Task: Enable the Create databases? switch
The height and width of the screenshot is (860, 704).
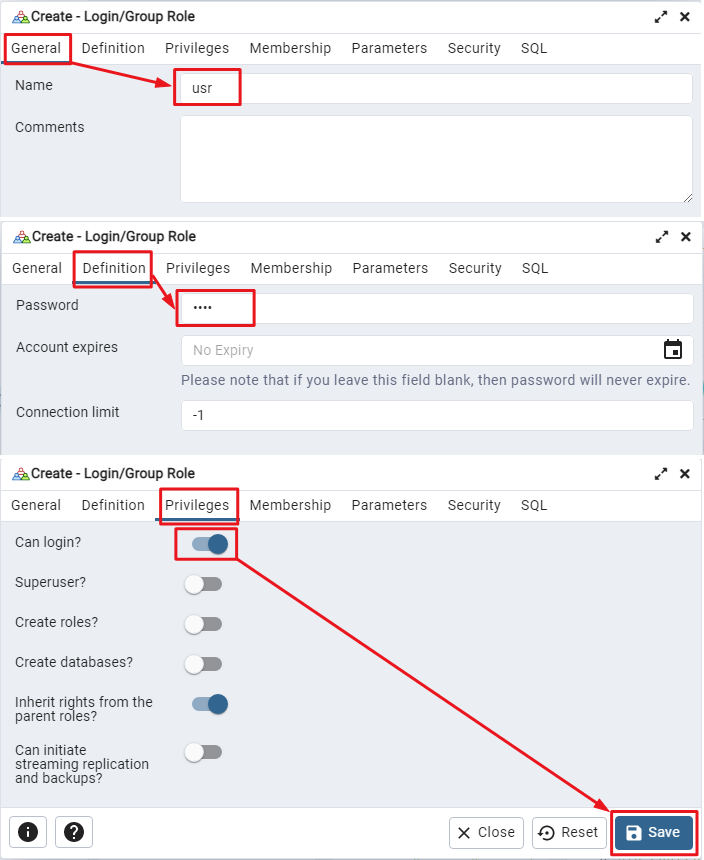Action: (203, 664)
